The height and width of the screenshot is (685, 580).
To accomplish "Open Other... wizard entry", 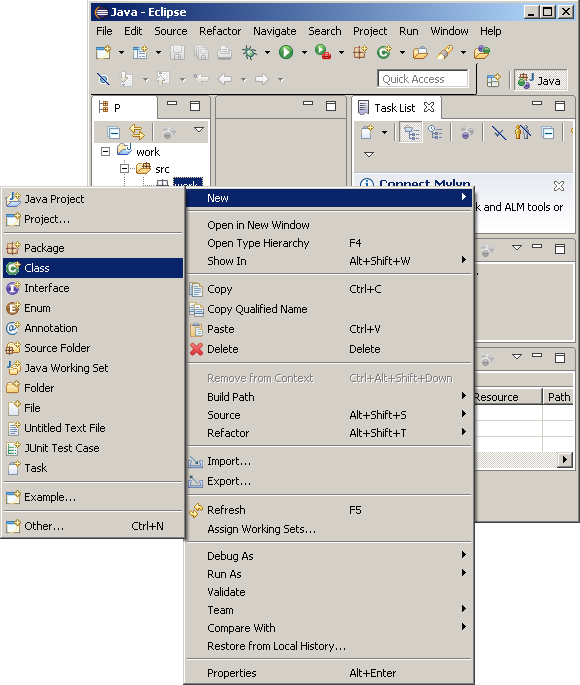I will pyautogui.click(x=93, y=526).
